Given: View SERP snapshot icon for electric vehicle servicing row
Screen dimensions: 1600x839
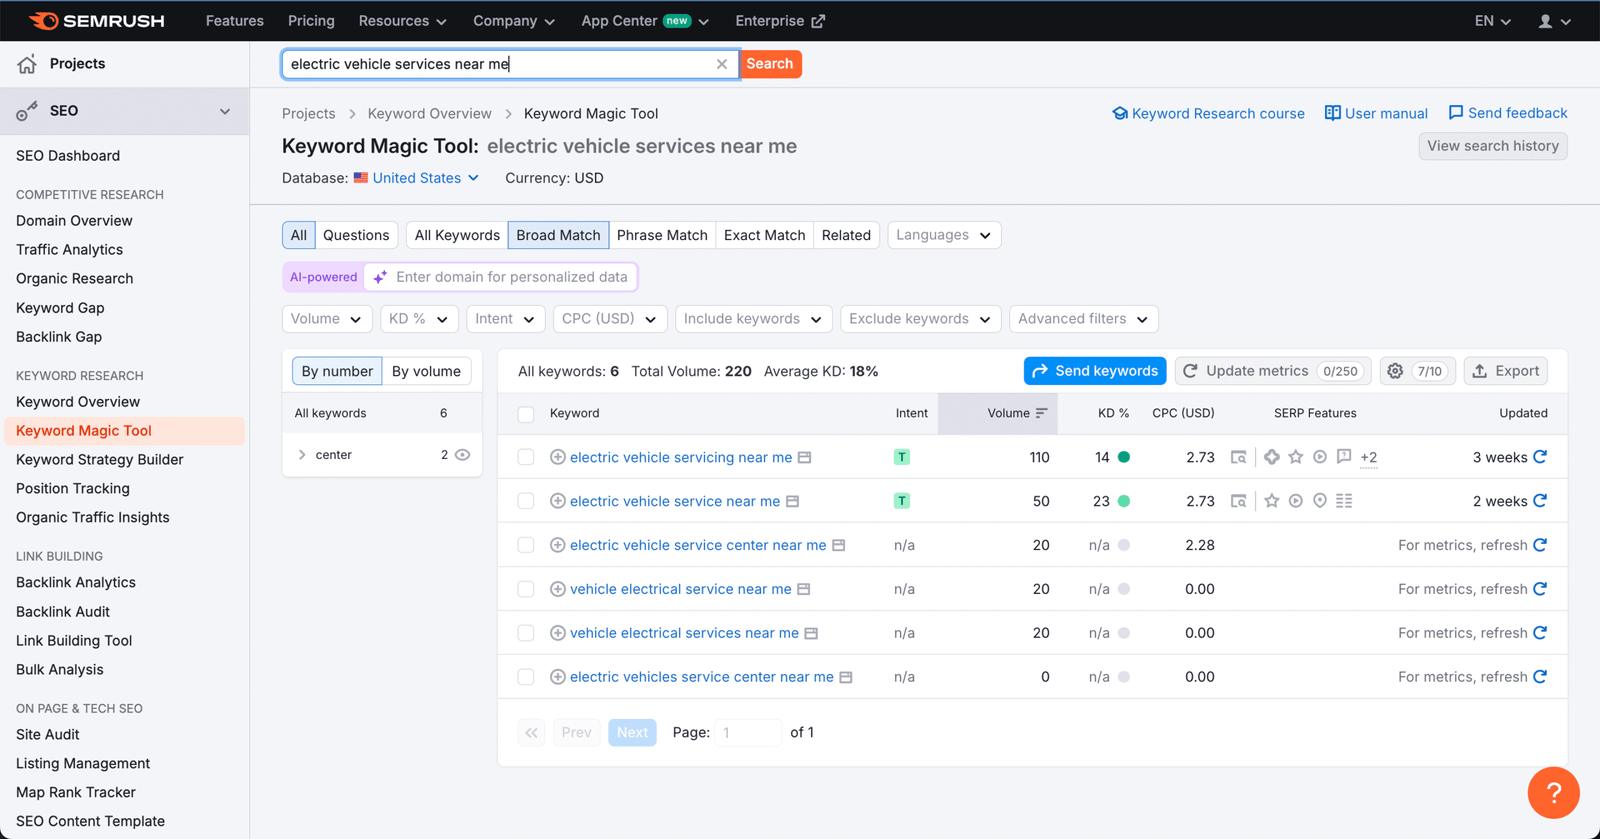Looking at the screenshot, I should 1238,457.
